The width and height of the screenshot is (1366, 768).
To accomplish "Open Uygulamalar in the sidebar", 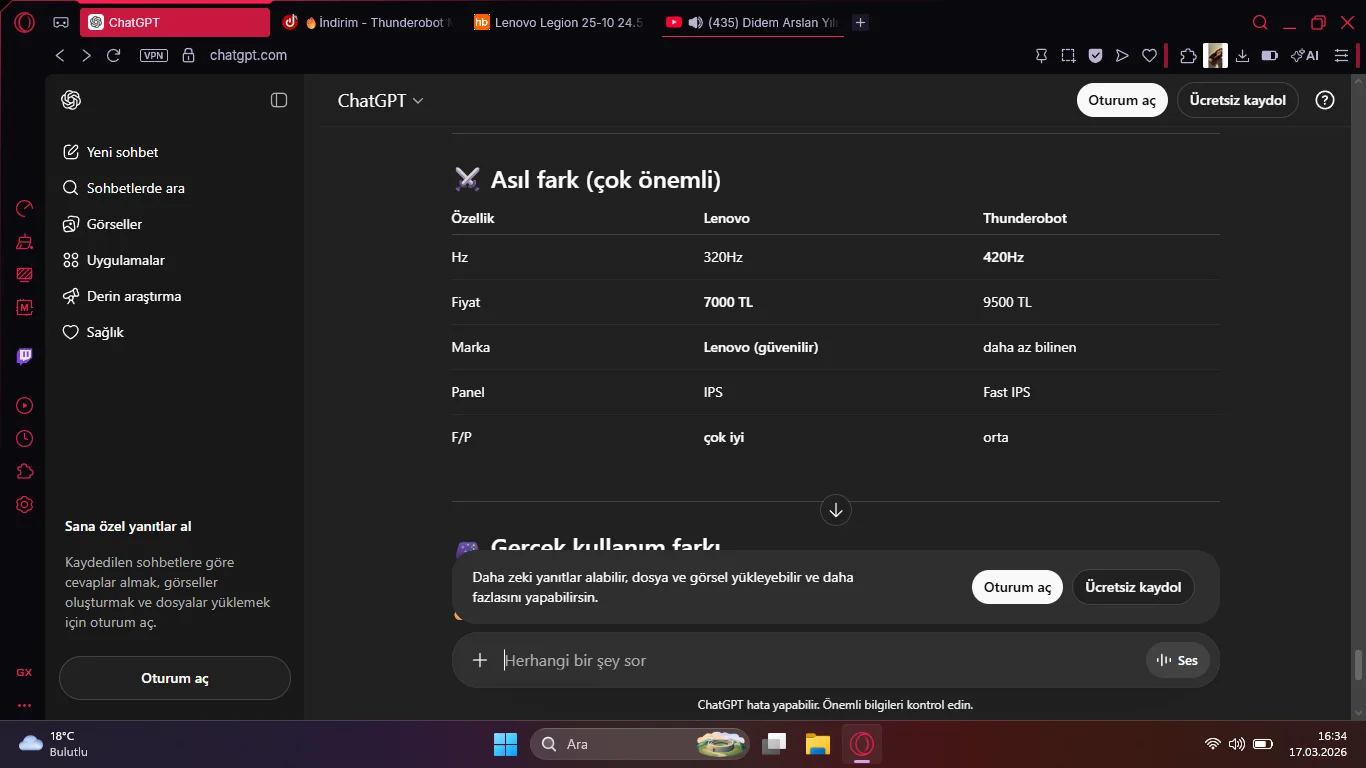I will 175,260.
